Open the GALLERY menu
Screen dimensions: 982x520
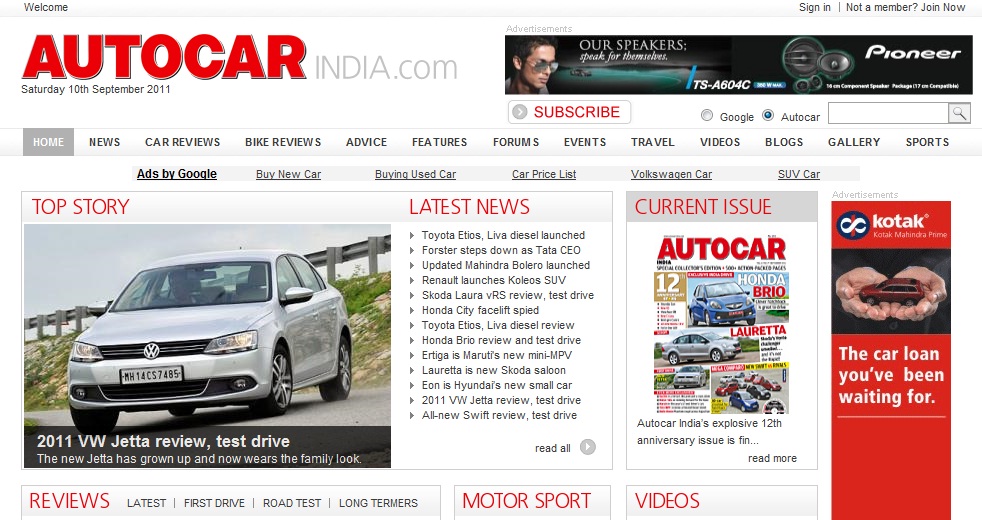[854, 142]
